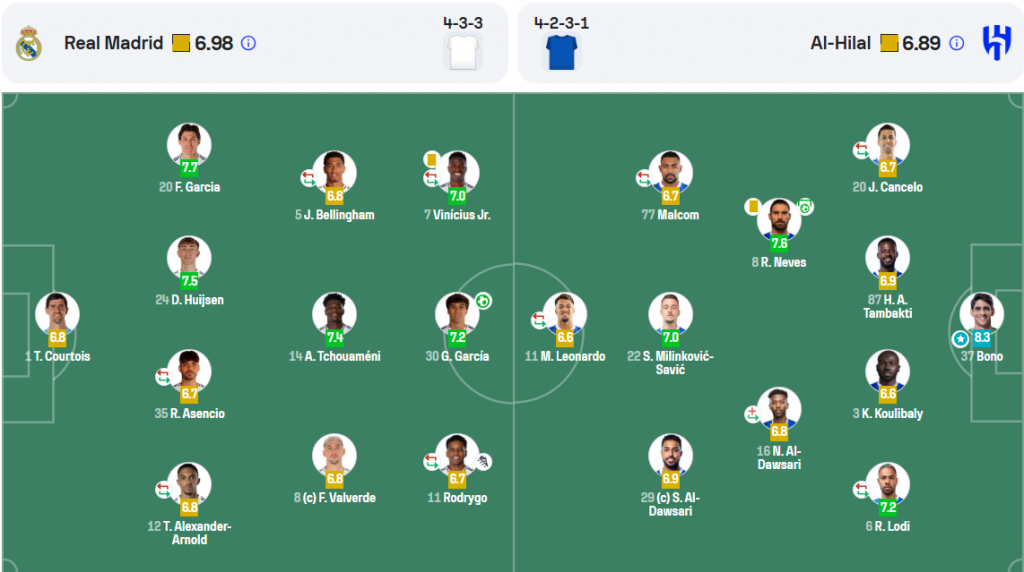Viewport: 1024px width, 572px height.
Task: Click the Real Madrid rating info icon
Action: point(248,43)
